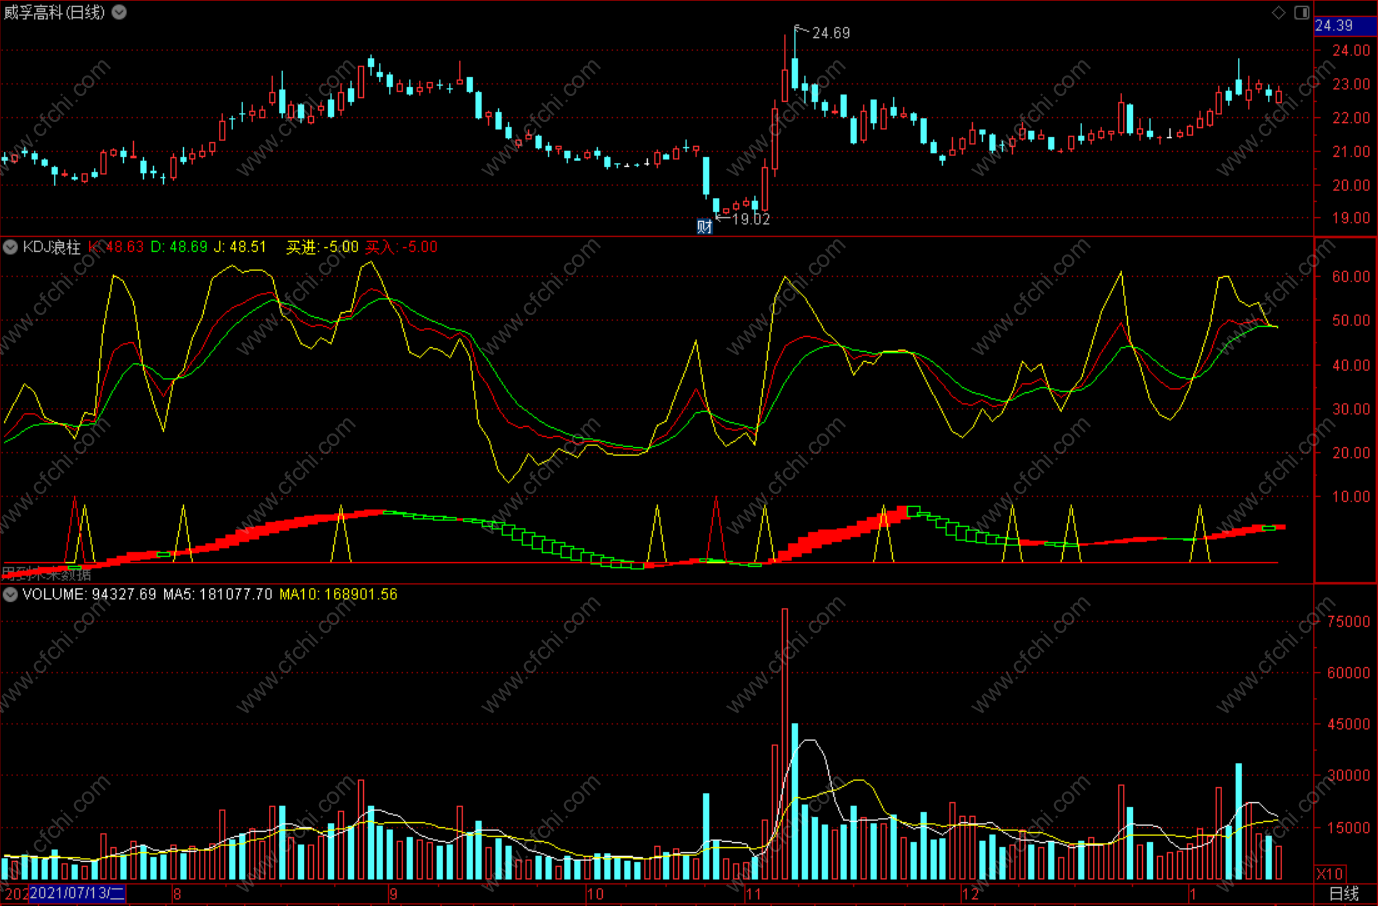The image size is (1378, 906).
Task: Click the yellow 买进: -5.00 readout
Action: click(322, 247)
